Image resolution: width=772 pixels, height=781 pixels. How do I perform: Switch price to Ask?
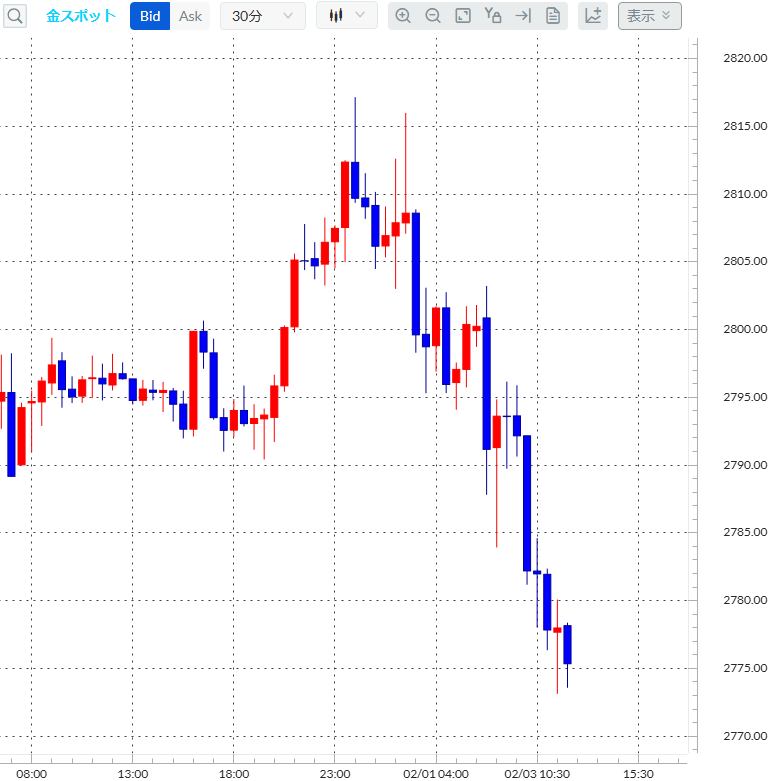190,16
